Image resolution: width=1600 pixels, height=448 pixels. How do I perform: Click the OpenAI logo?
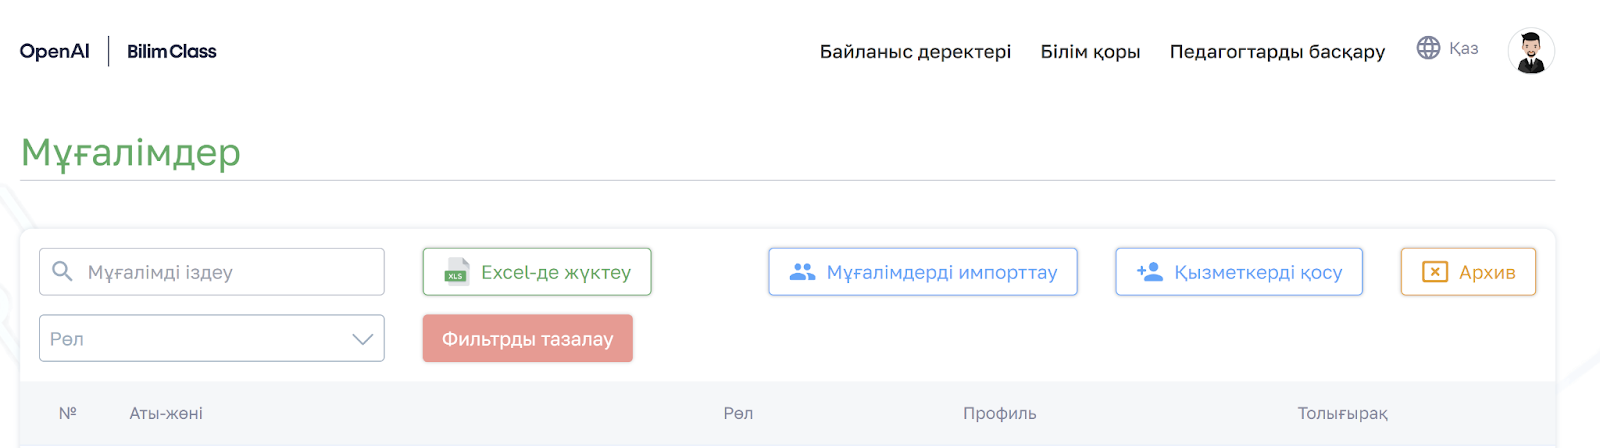(x=55, y=51)
